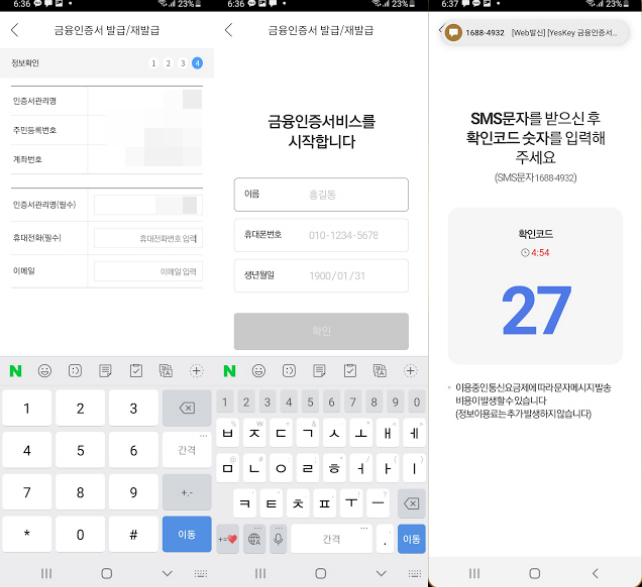Focus 인증서관리명(필수) input field
The width and height of the screenshot is (642, 587).
(148, 205)
